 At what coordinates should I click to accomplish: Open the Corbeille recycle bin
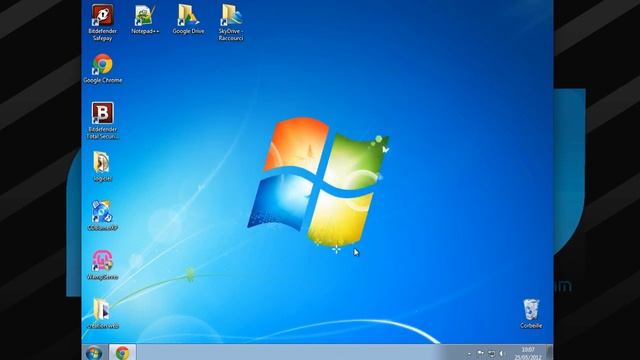tap(531, 313)
